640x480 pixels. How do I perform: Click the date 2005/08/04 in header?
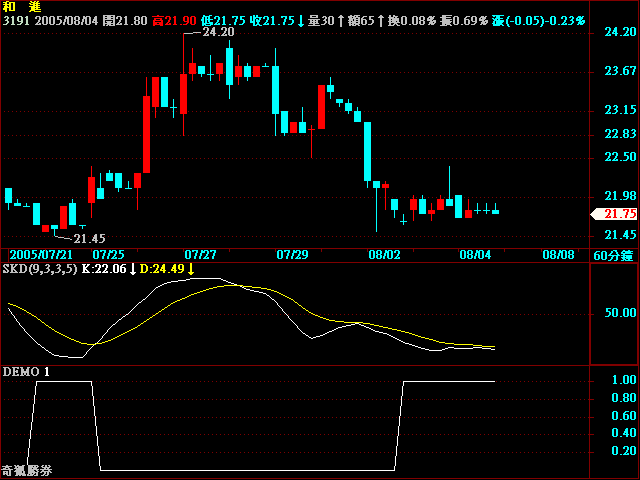click(67, 21)
